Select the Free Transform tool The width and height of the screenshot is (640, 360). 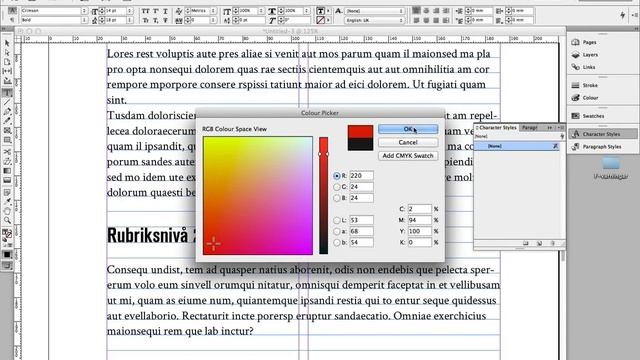pyautogui.click(x=7, y=161)
